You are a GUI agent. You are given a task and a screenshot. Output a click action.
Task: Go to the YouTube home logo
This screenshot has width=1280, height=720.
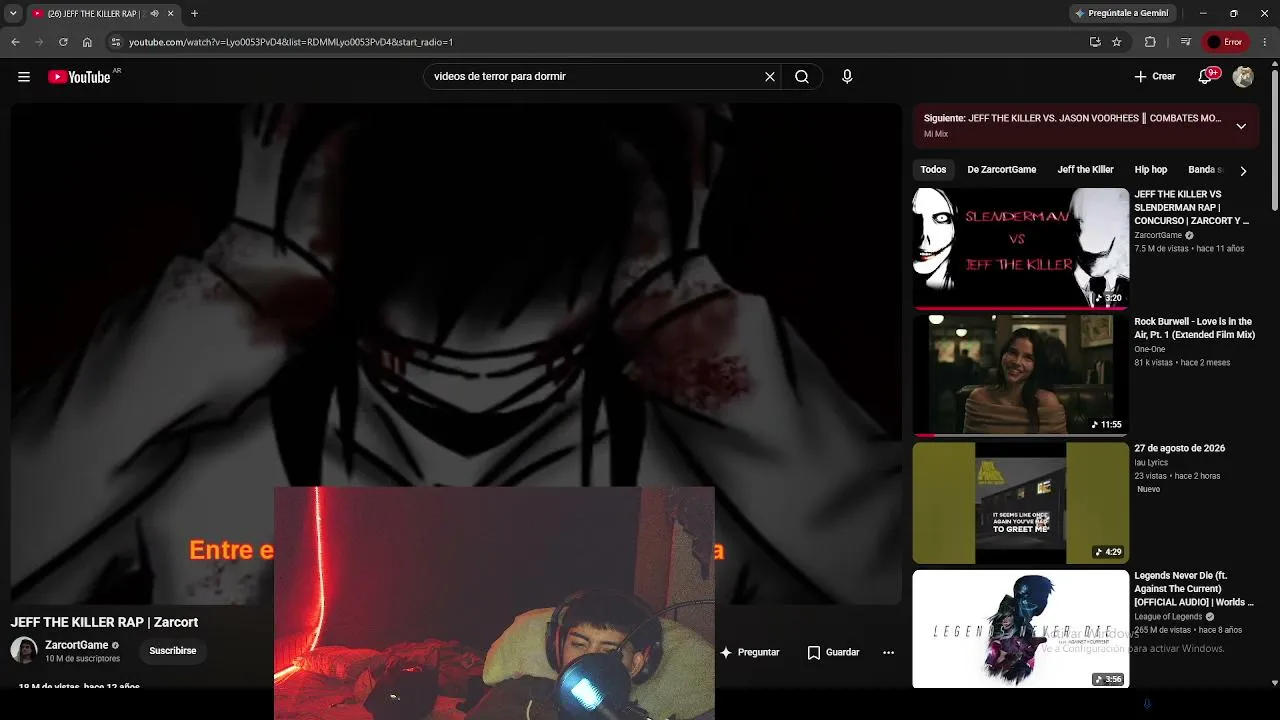[79, 77]
